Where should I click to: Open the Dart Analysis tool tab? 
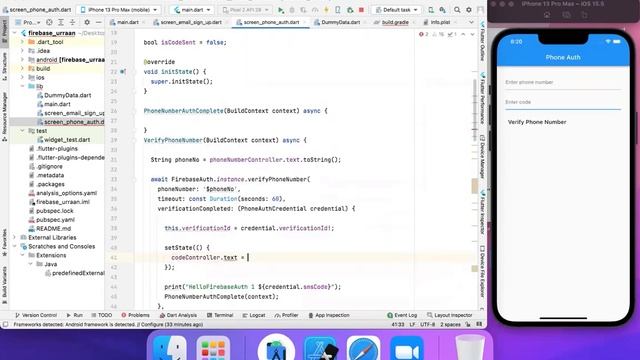pyautogui.click(x=178, y=315)
